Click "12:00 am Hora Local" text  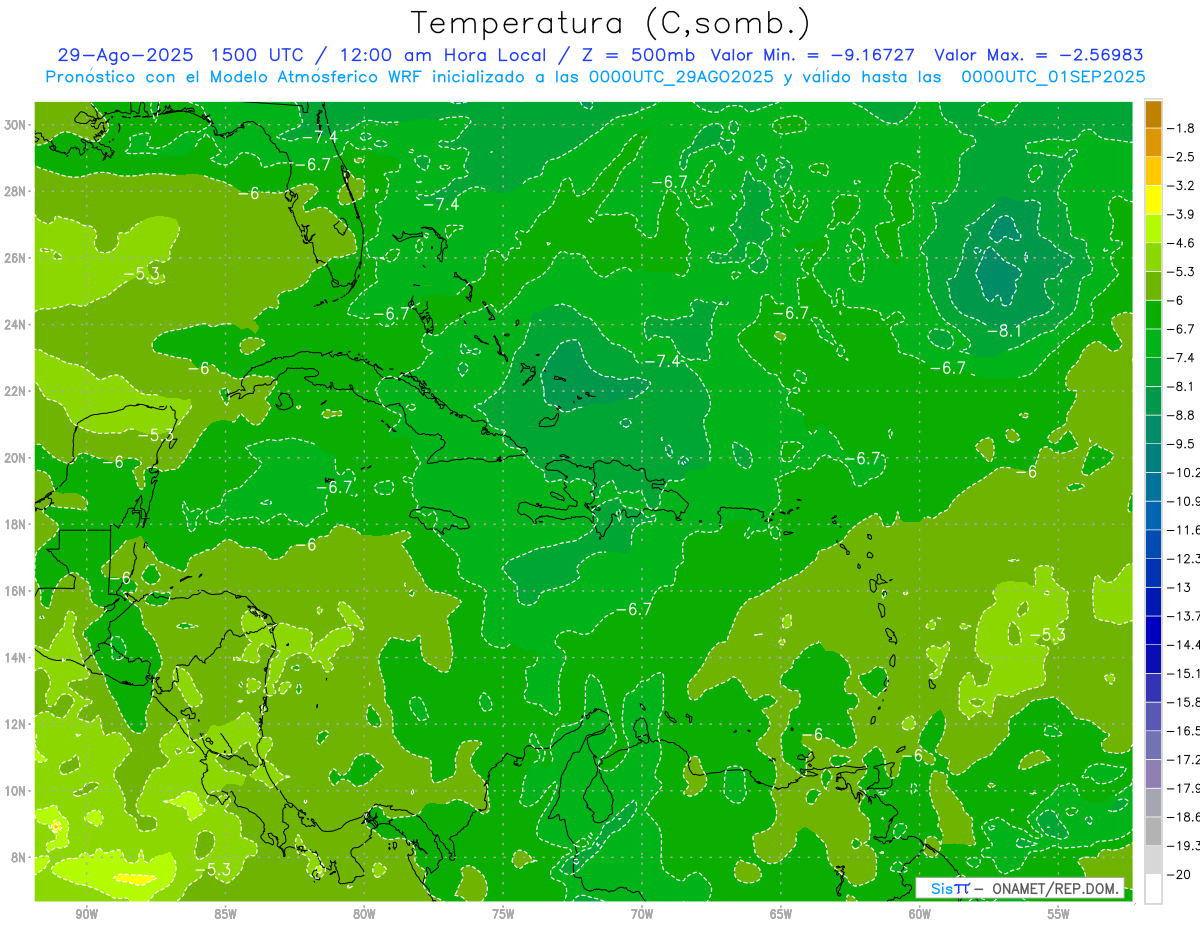pyautogui.click(x=440, y=55)
